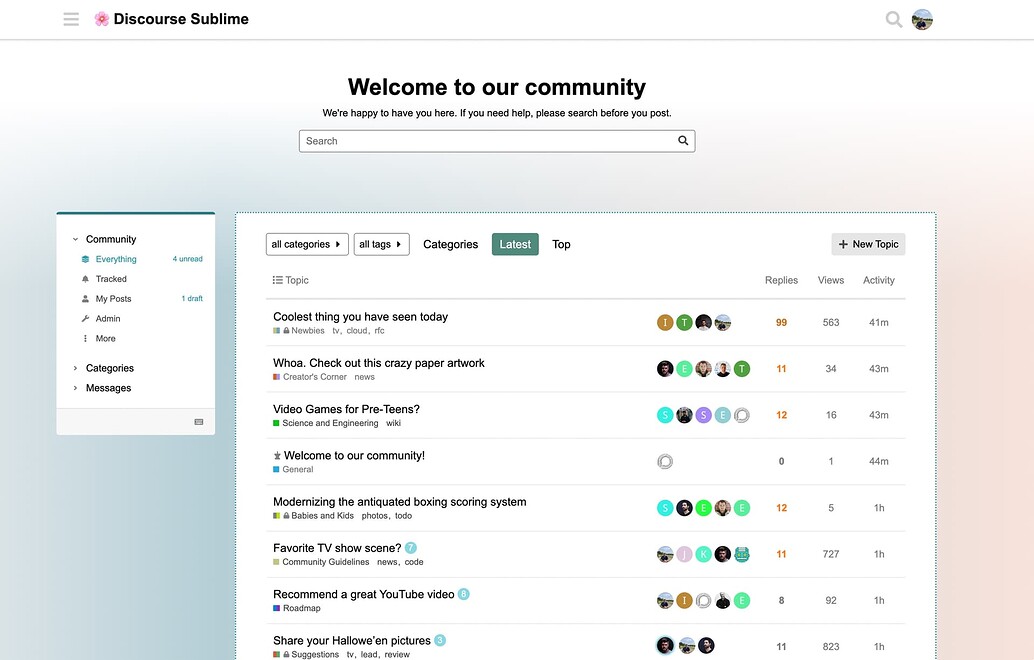Open keyboard shortcuts icon in sidebar
Screen dimensions: 1034x660
(x=199, y=422)
